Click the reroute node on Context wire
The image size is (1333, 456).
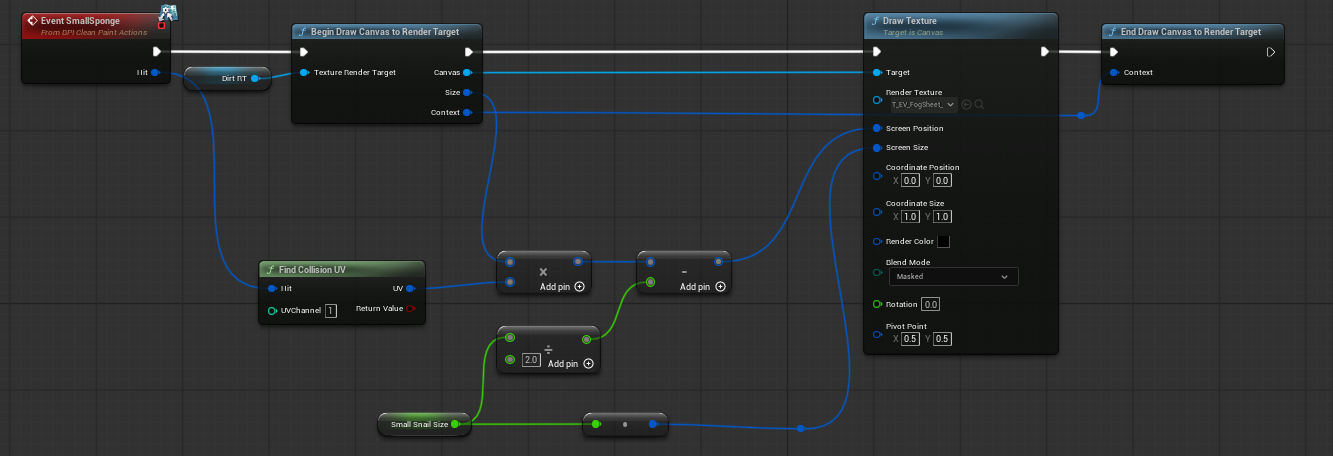[1082, 116]
